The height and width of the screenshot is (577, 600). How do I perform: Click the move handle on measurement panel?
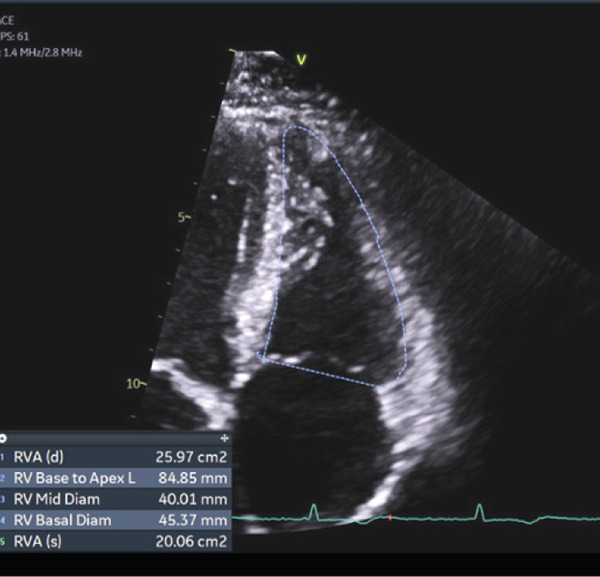click(x=225, y=438)
